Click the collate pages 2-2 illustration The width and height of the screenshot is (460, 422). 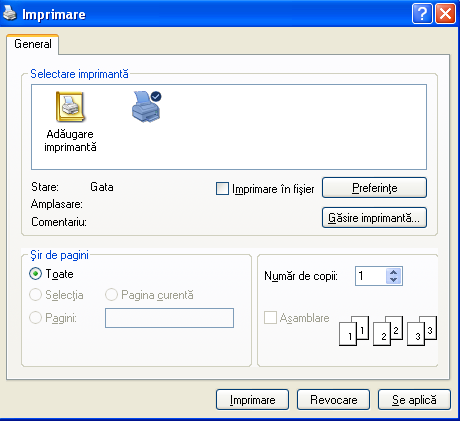(x=388, y=331)
